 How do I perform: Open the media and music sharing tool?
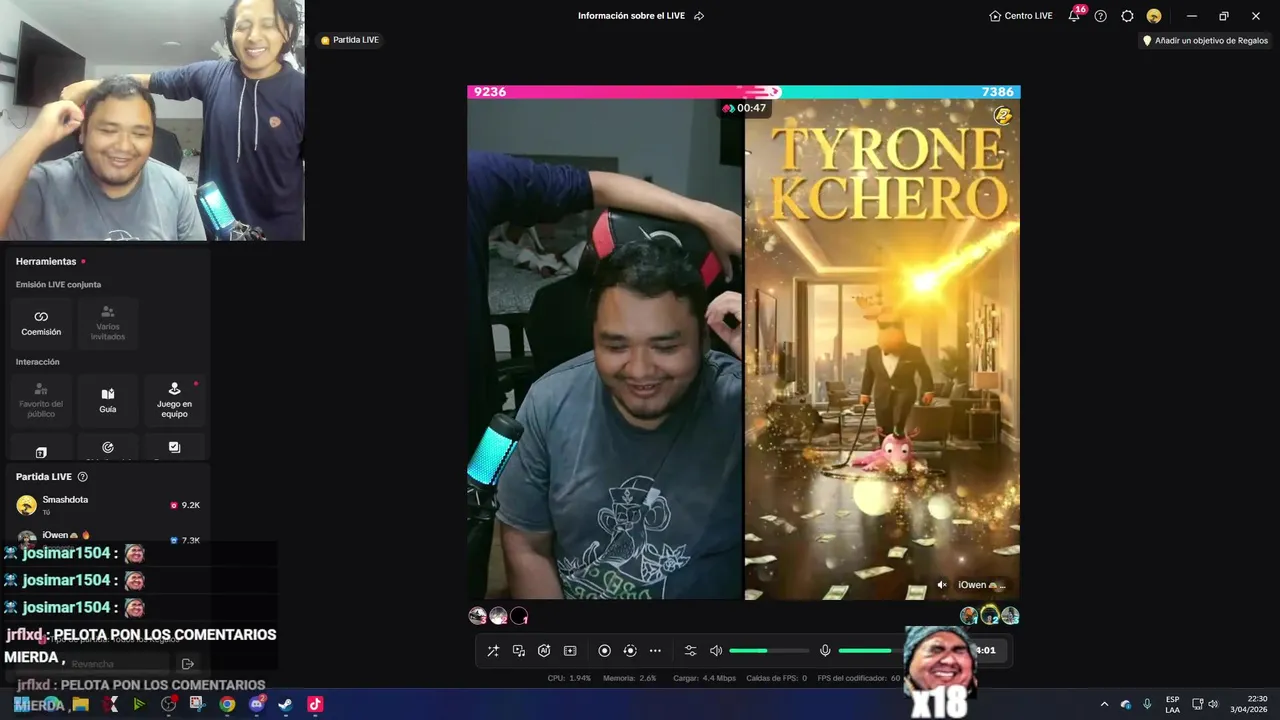click(519, 651)
